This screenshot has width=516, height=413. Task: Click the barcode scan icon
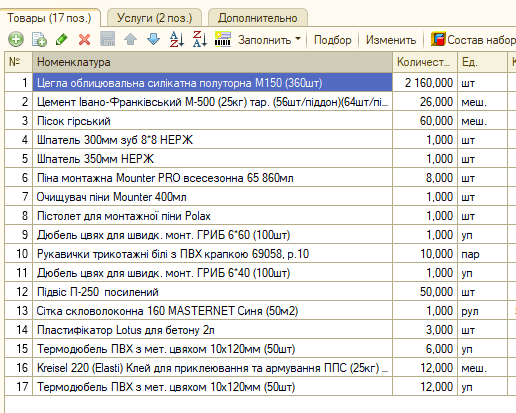pyautogui.click(x=223, y=39)
